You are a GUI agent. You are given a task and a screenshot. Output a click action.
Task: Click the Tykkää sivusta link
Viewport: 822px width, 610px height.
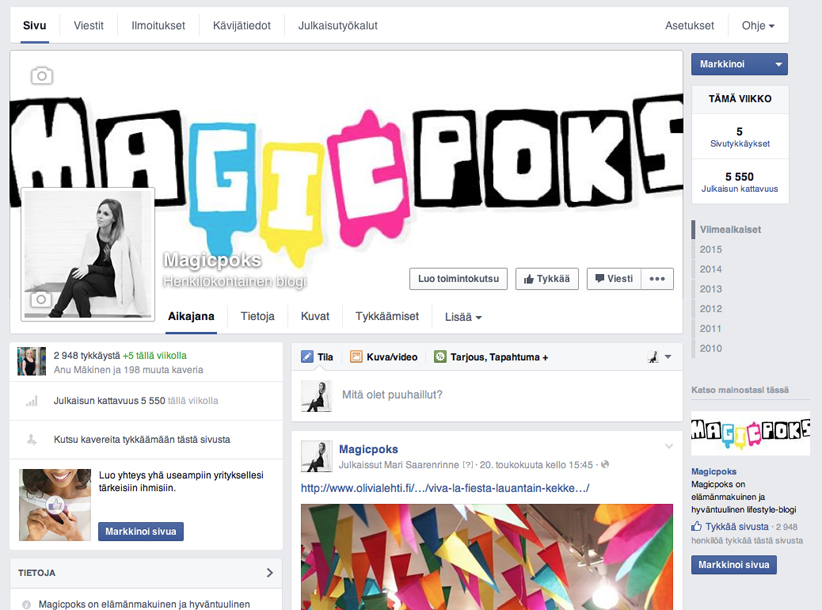737,526
